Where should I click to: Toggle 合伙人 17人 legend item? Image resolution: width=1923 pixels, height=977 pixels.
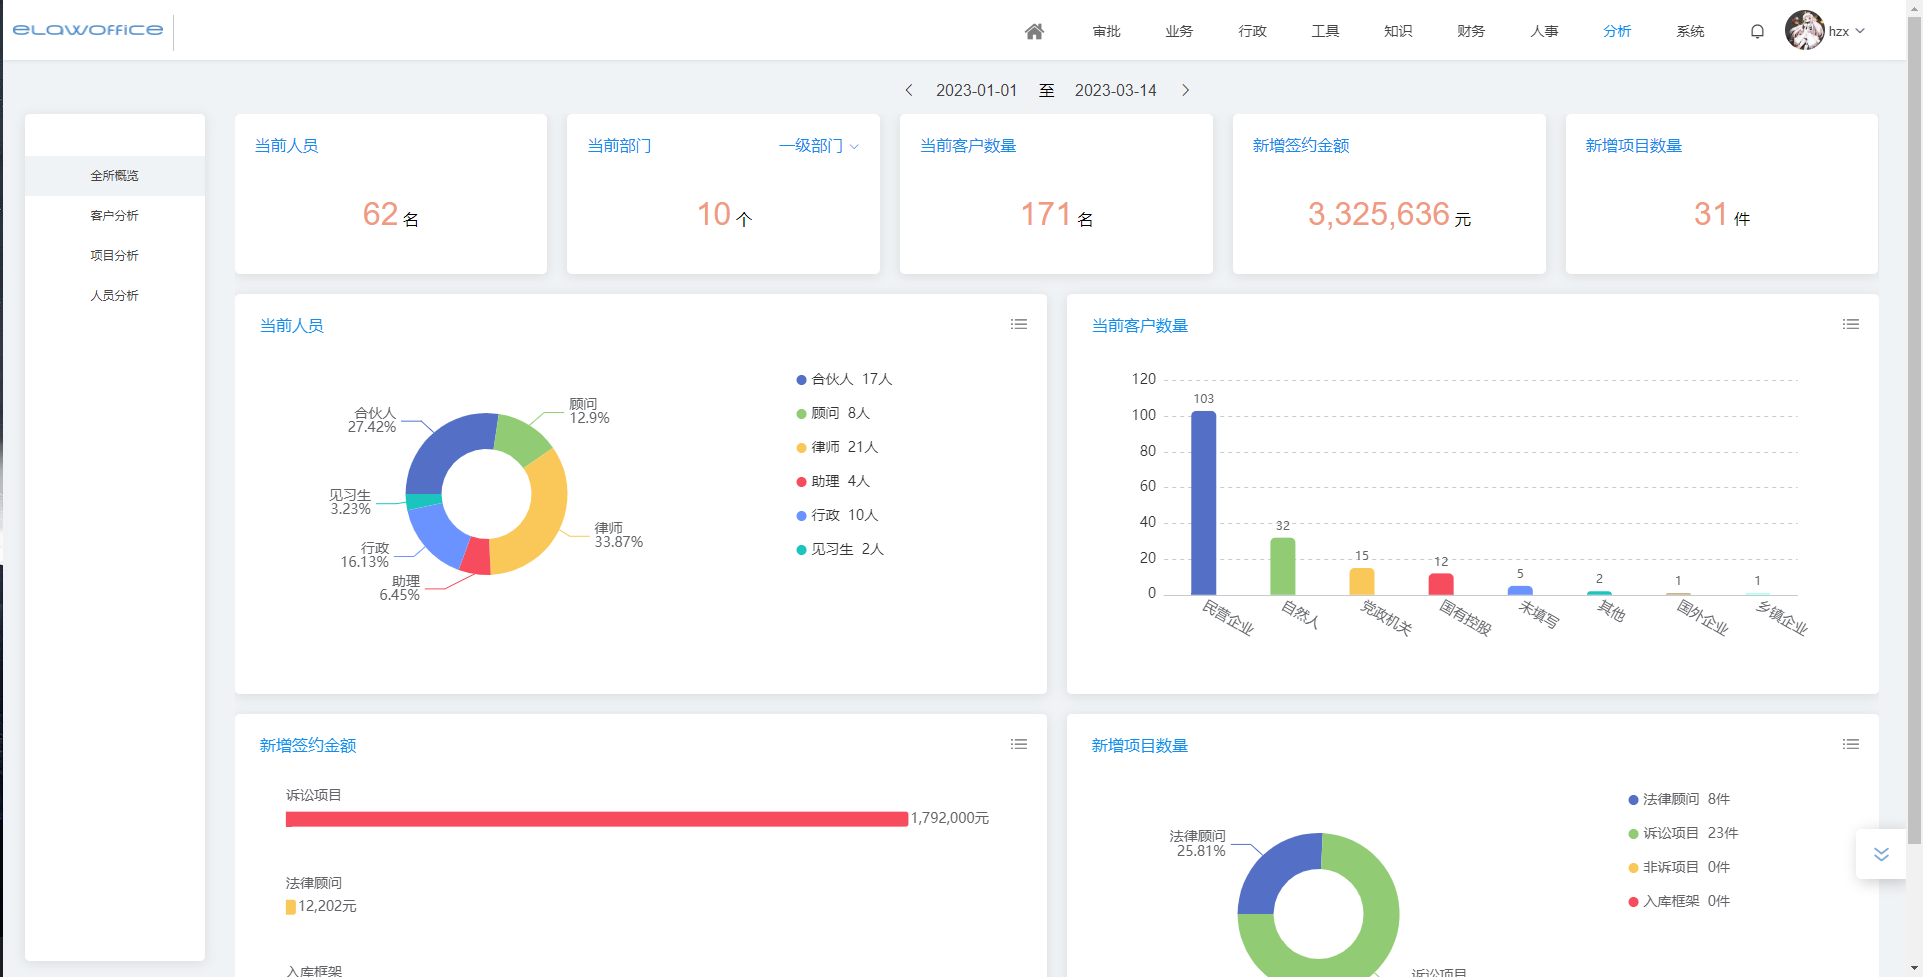coord(844,379)
